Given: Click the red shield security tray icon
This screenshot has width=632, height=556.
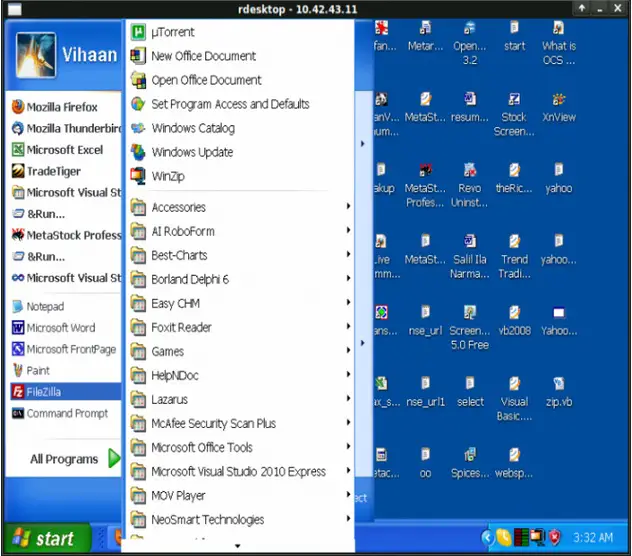Looking at the screenshot, I should click(555, 537).
